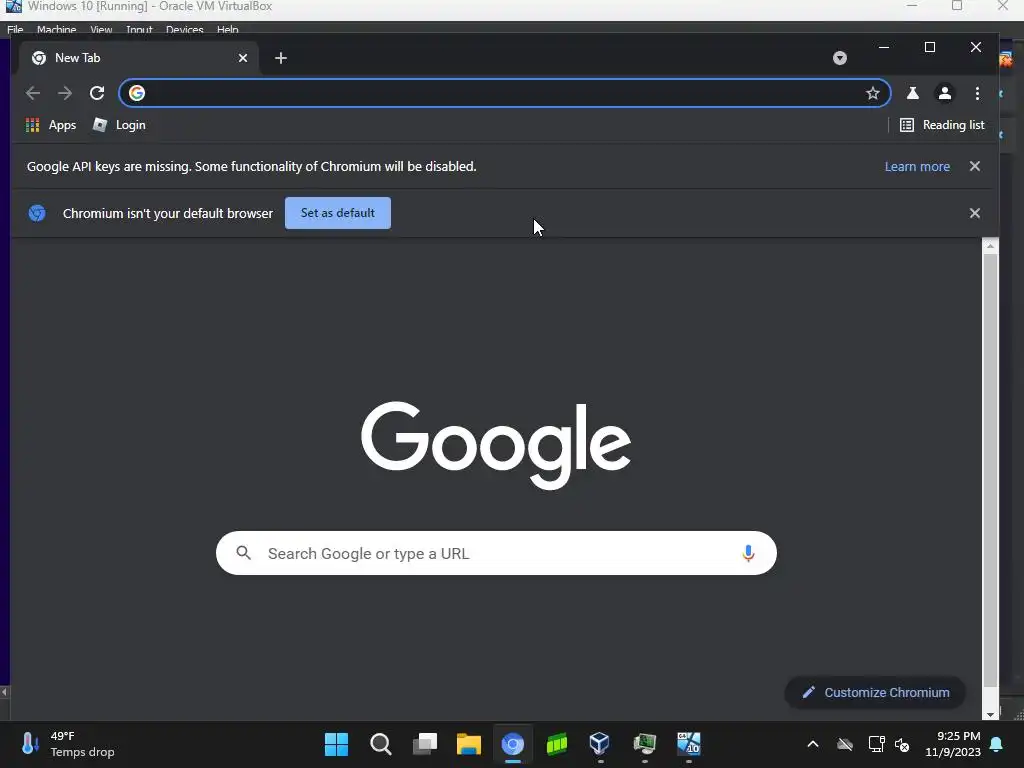Open the VirtualBox Devices menu
The image size is (1024, 768).
tap(184, 29)
